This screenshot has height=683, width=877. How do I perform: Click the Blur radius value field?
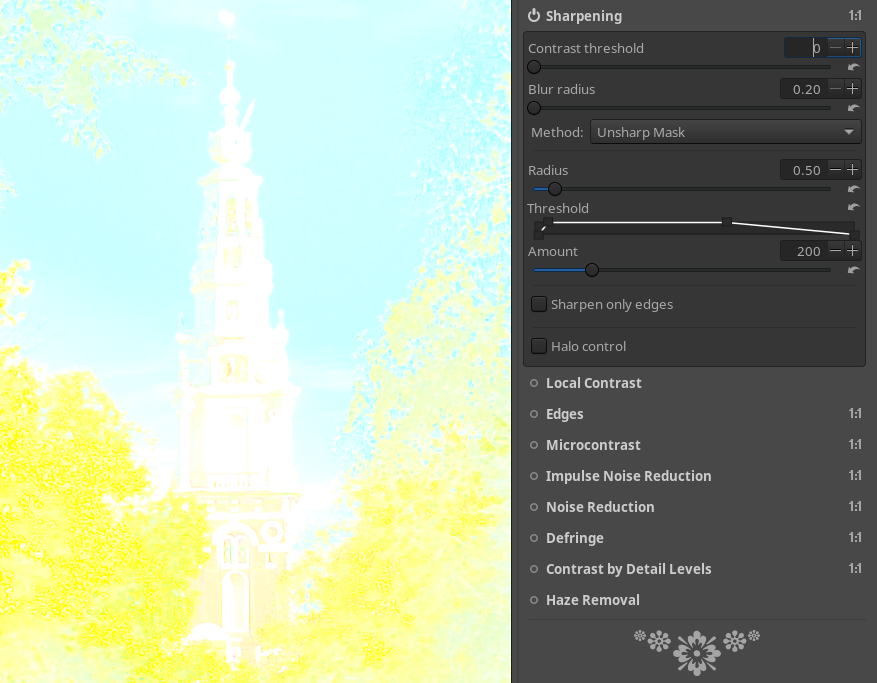coord(803,89)
